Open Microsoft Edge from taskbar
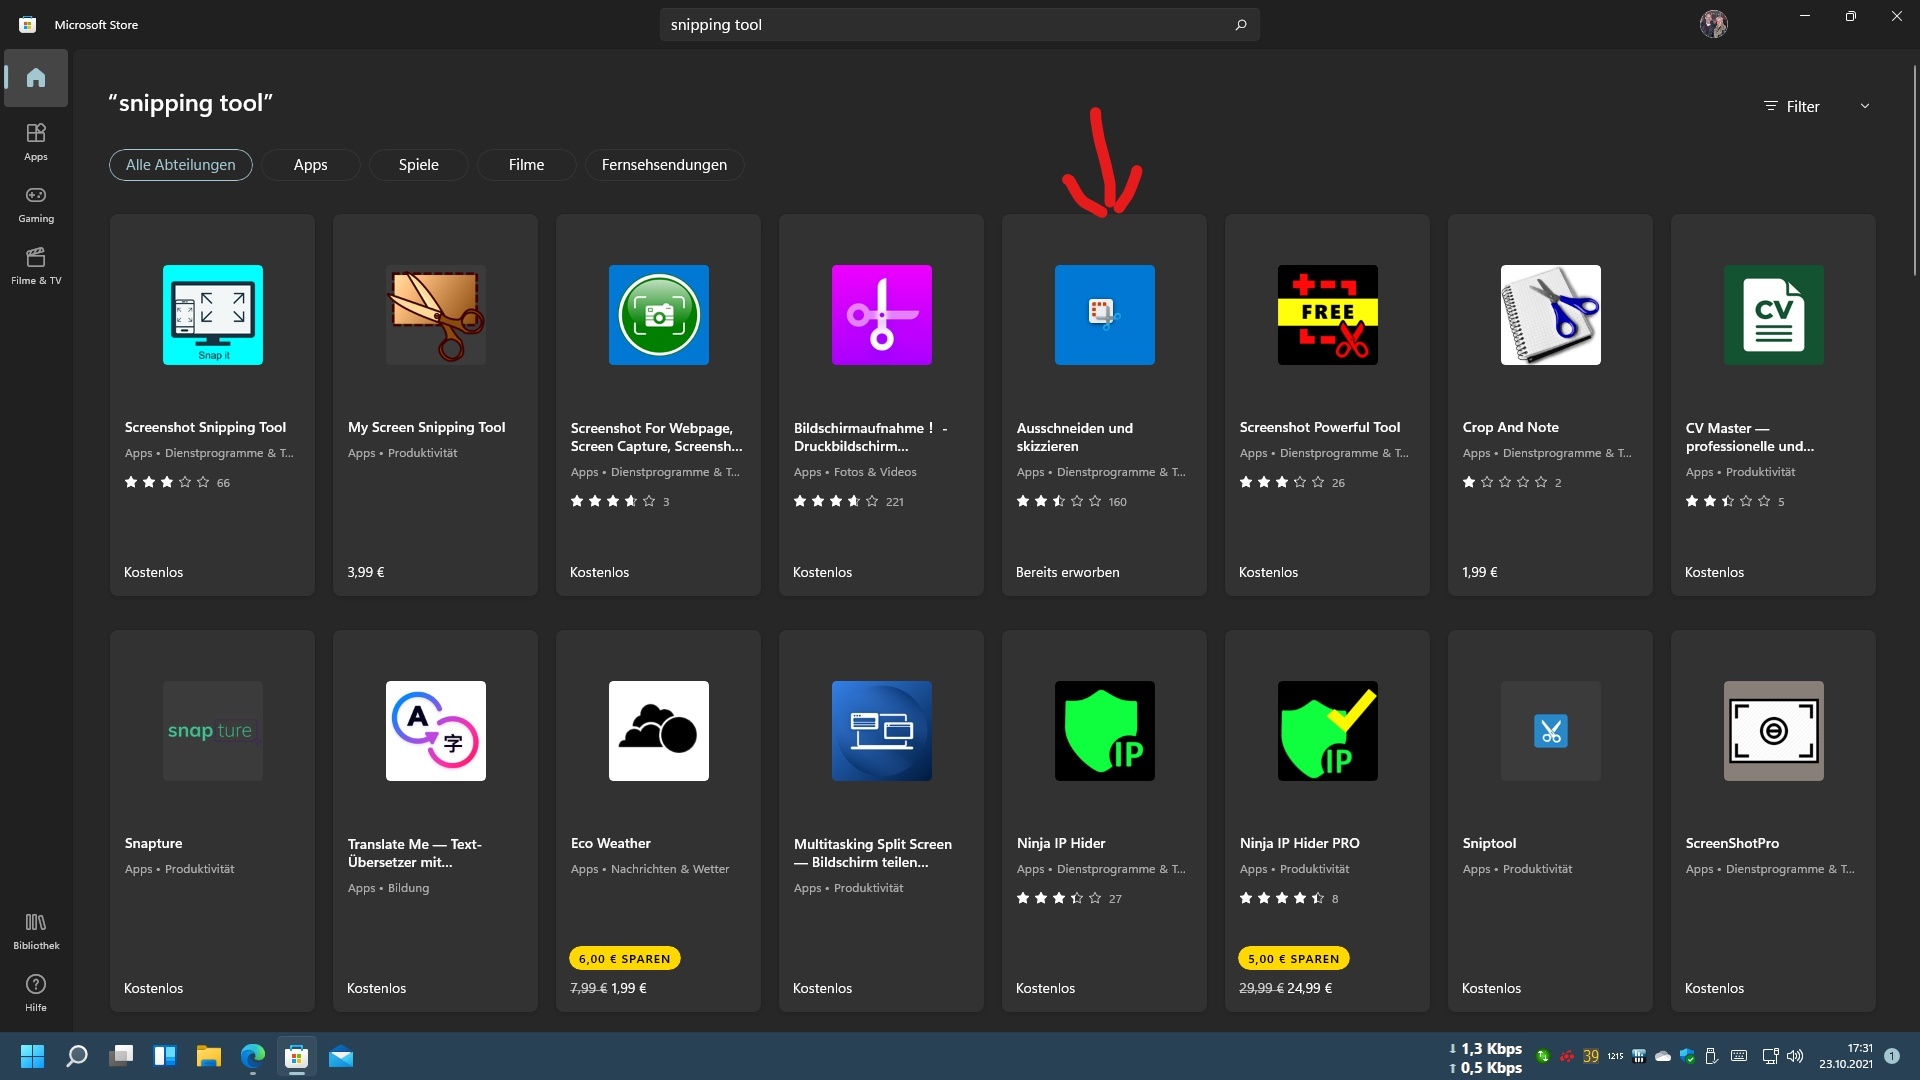The width and height of the screenshot is (1920, 1080). (x=252, y=1056)
